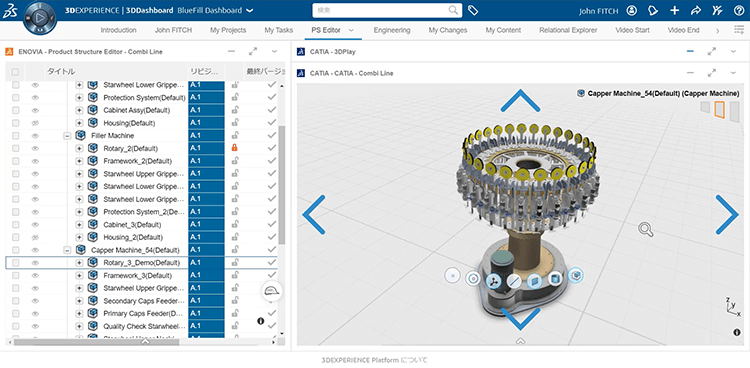Select the orange view thumbnail in the viewer corner
The height and width of the screenshot is (368, 750).
click(x=719, y=109)
